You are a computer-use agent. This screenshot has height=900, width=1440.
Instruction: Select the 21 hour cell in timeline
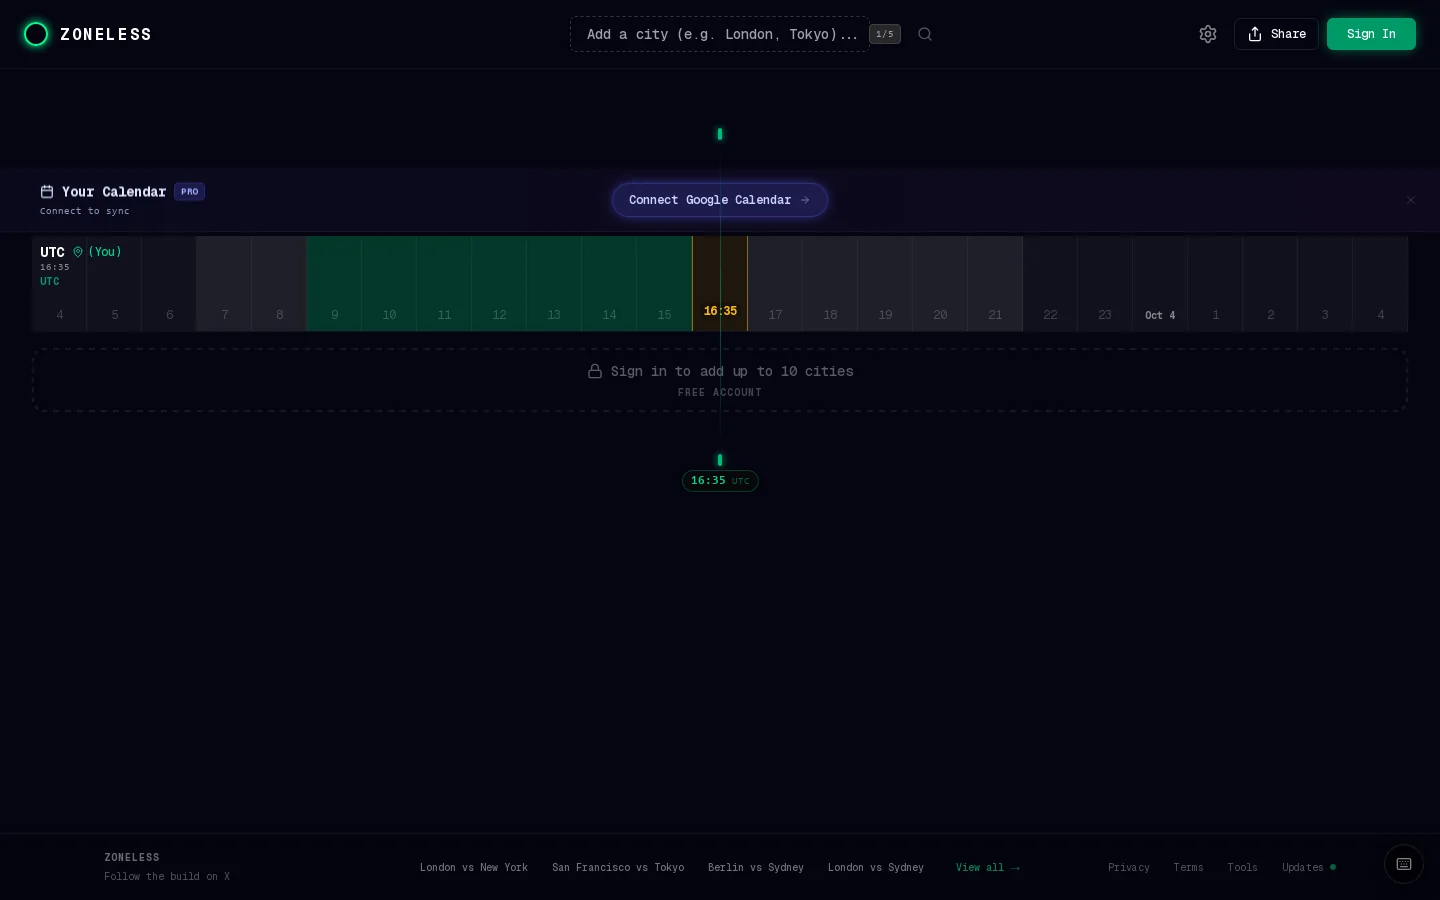tap(995, 284)
